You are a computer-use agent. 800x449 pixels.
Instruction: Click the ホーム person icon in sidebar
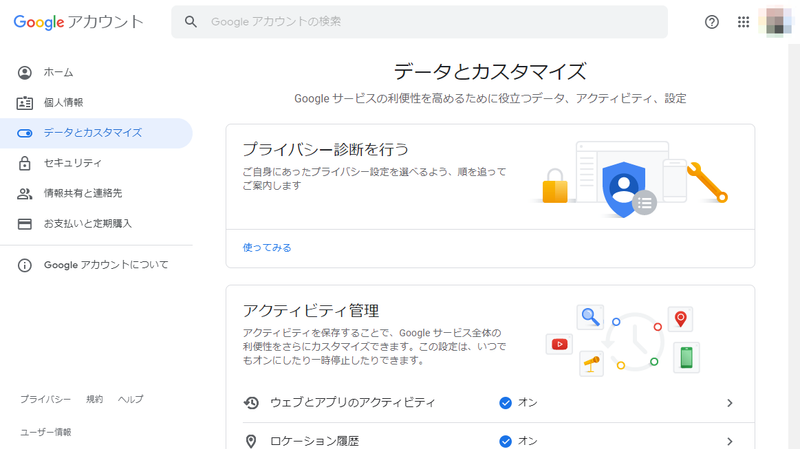24,72
